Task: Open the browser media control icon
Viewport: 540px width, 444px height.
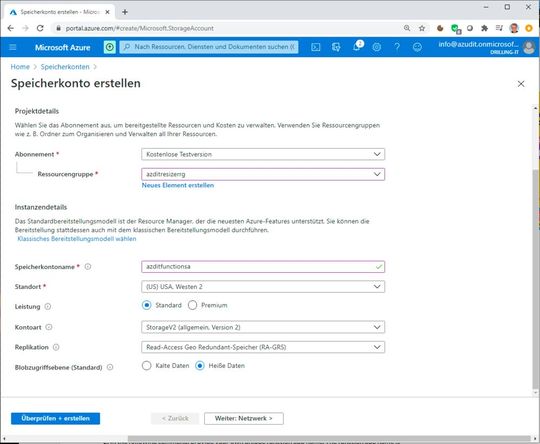Action: 499,28
